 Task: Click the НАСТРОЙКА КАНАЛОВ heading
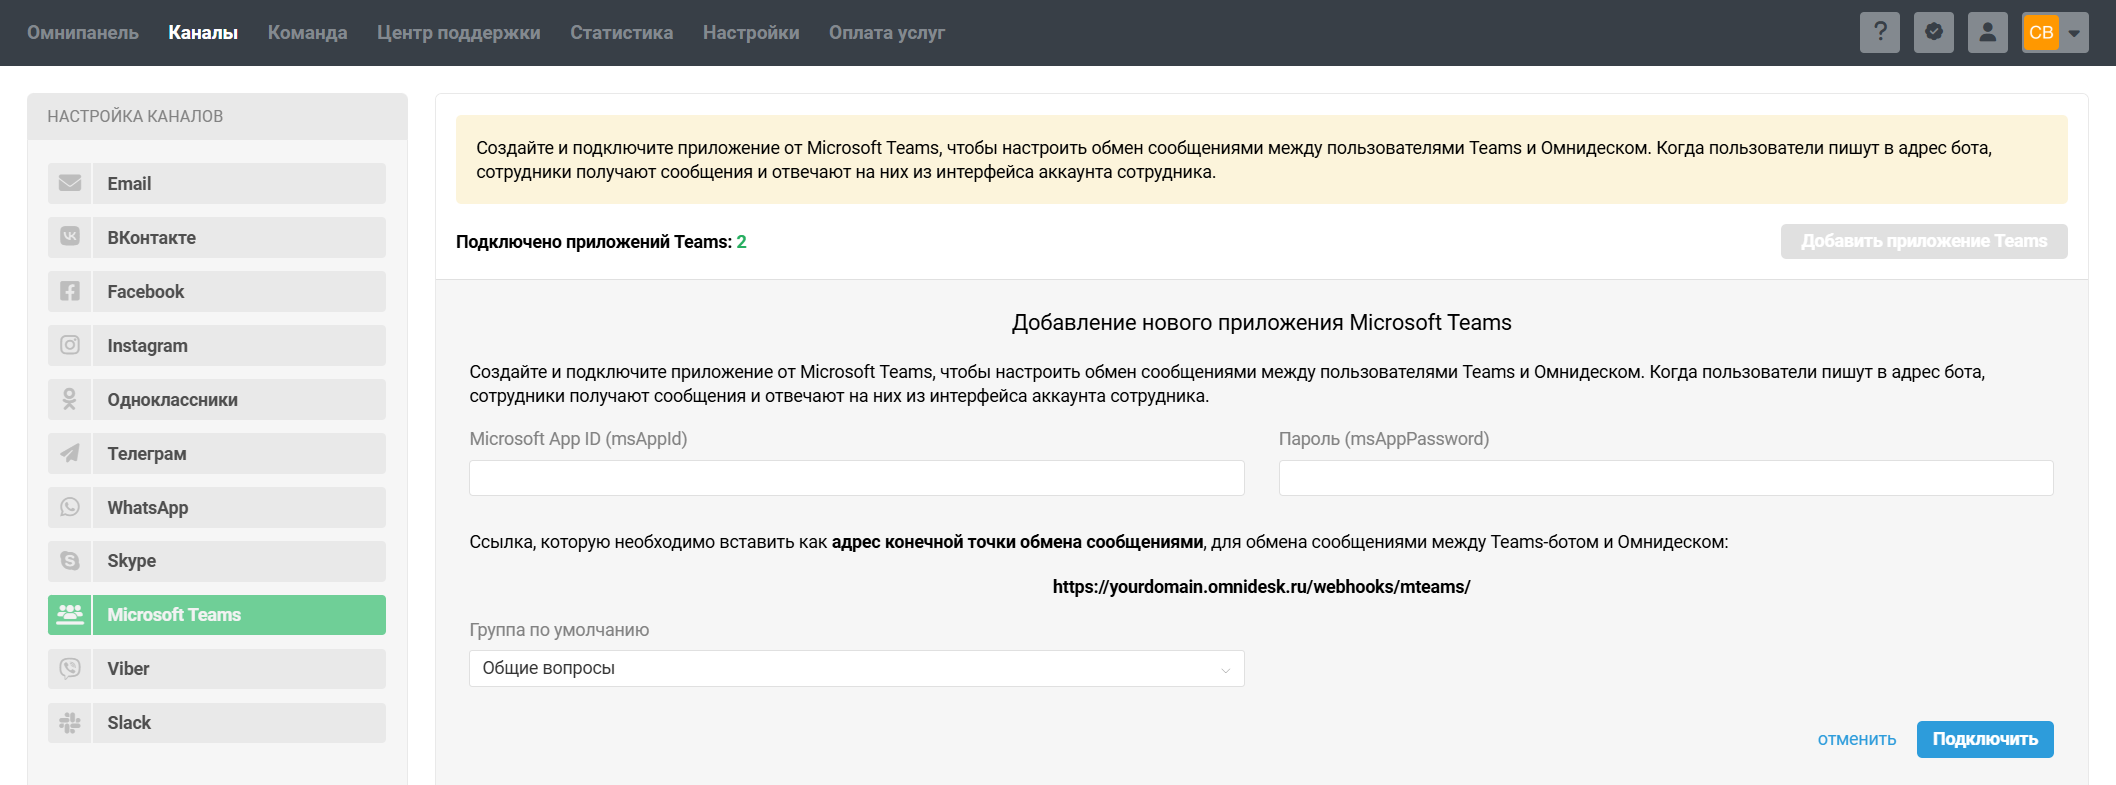coord(135,116)
